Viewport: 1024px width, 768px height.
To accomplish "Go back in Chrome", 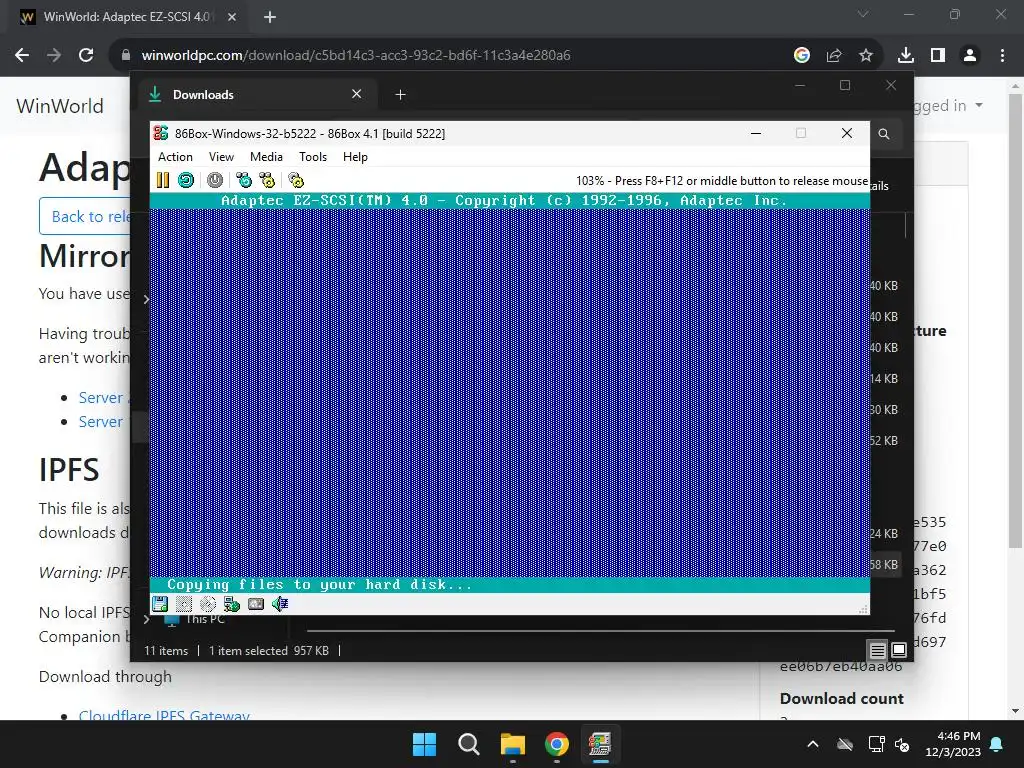I will click(22, 55).
